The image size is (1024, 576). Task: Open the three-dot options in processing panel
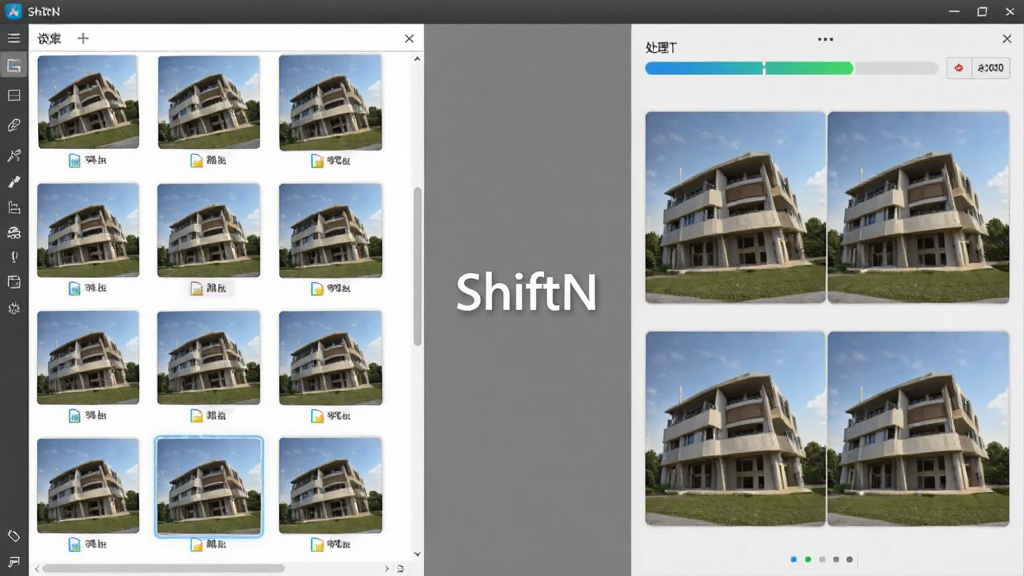825,39
